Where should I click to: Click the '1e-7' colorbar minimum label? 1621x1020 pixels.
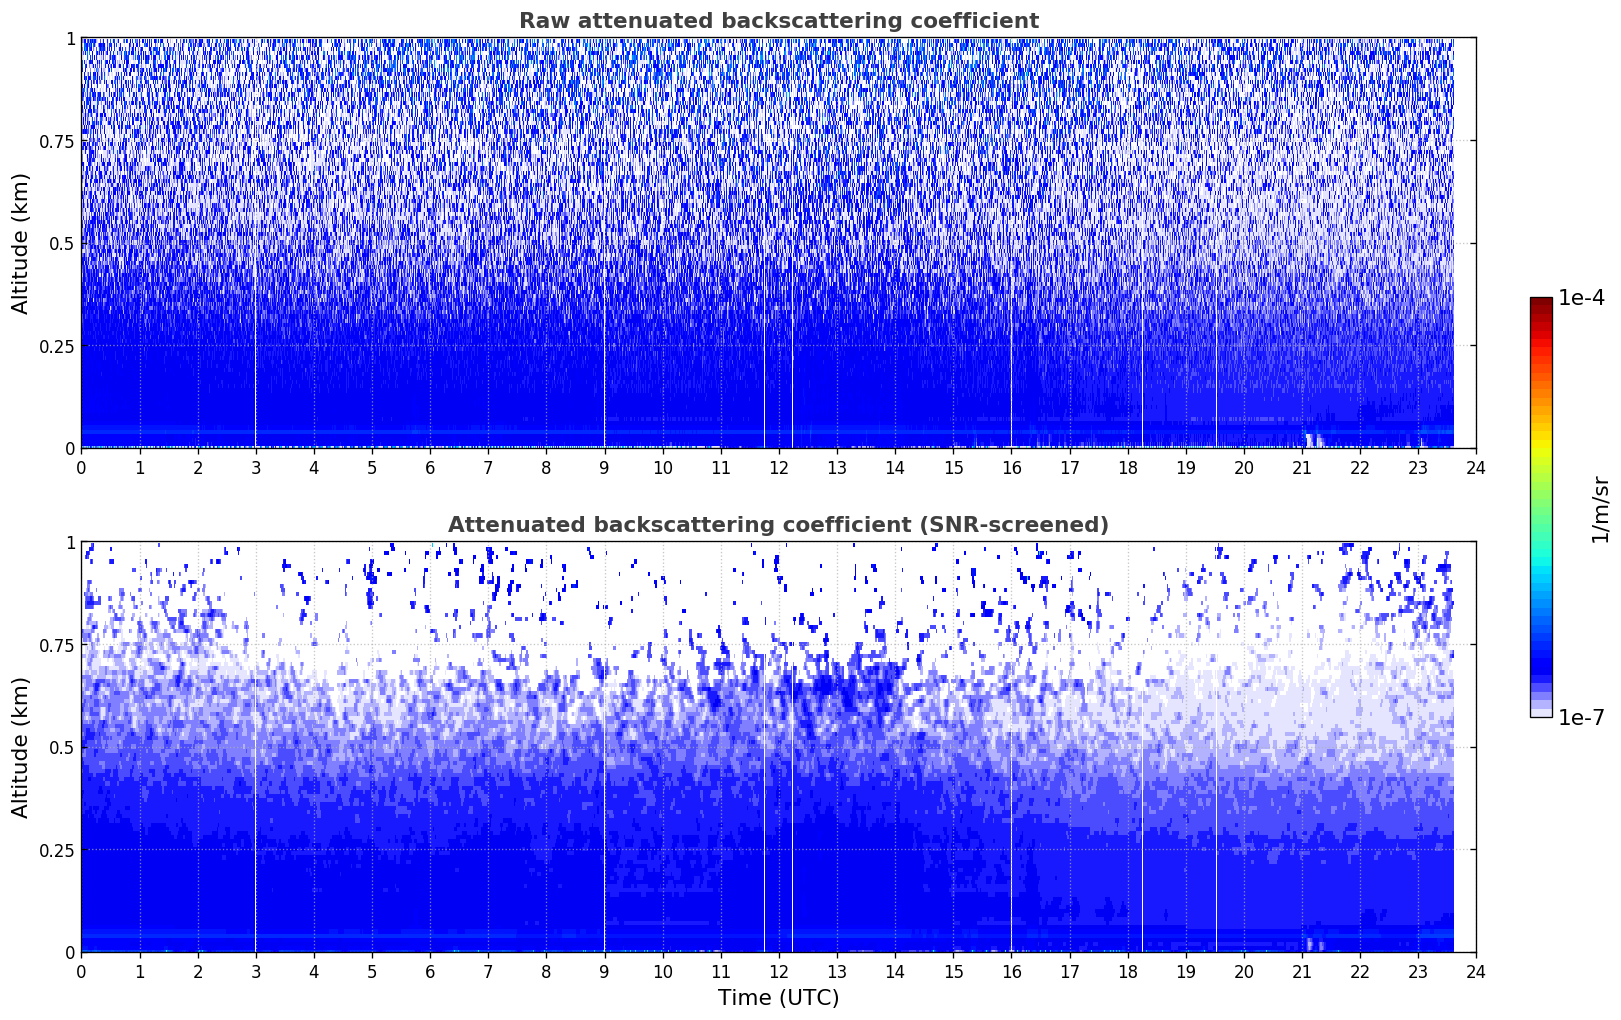click(x=1581, y=718)
